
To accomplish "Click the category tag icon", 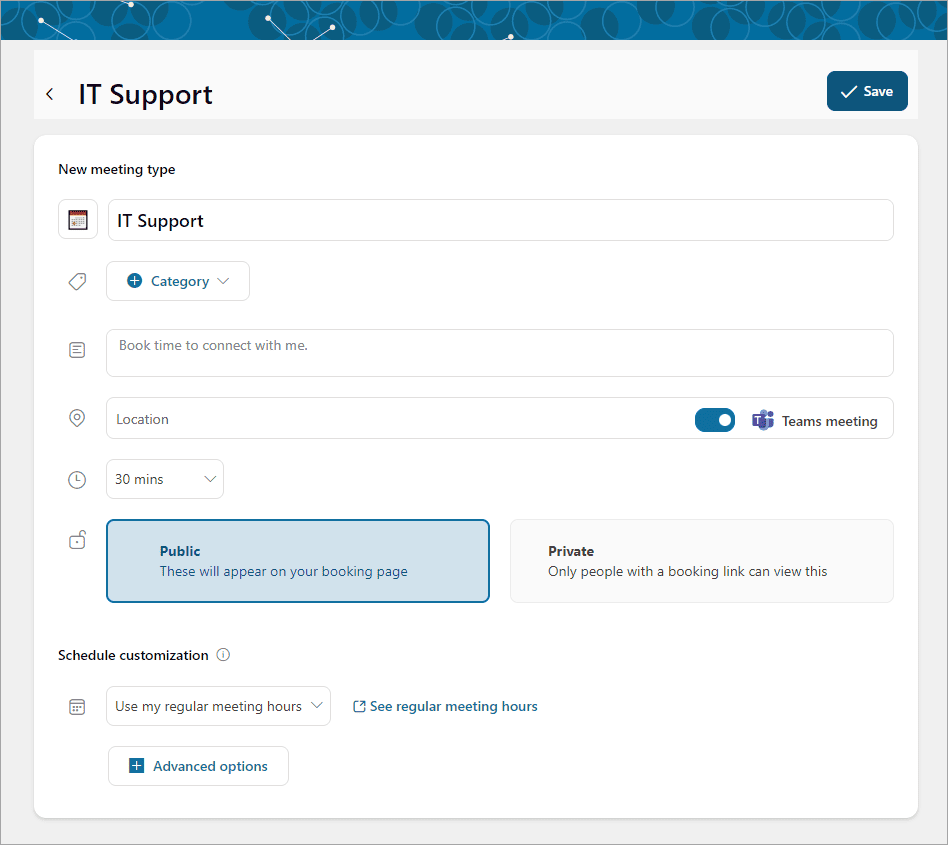I will coord(77,281).
